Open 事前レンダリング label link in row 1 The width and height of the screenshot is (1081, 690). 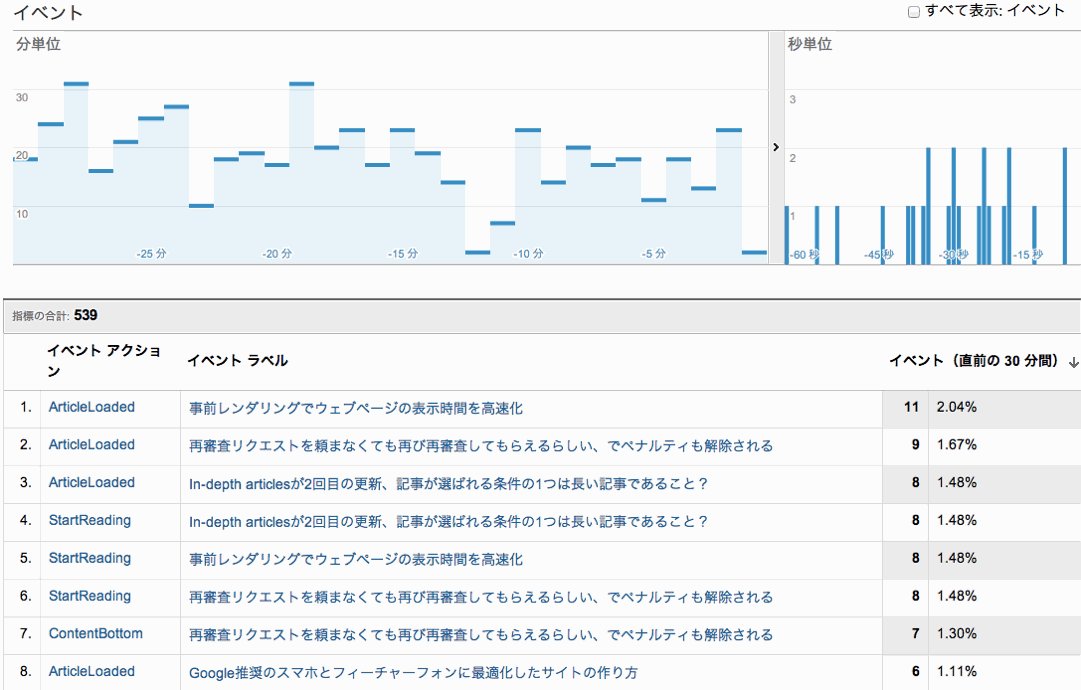(x=356, y=408)
